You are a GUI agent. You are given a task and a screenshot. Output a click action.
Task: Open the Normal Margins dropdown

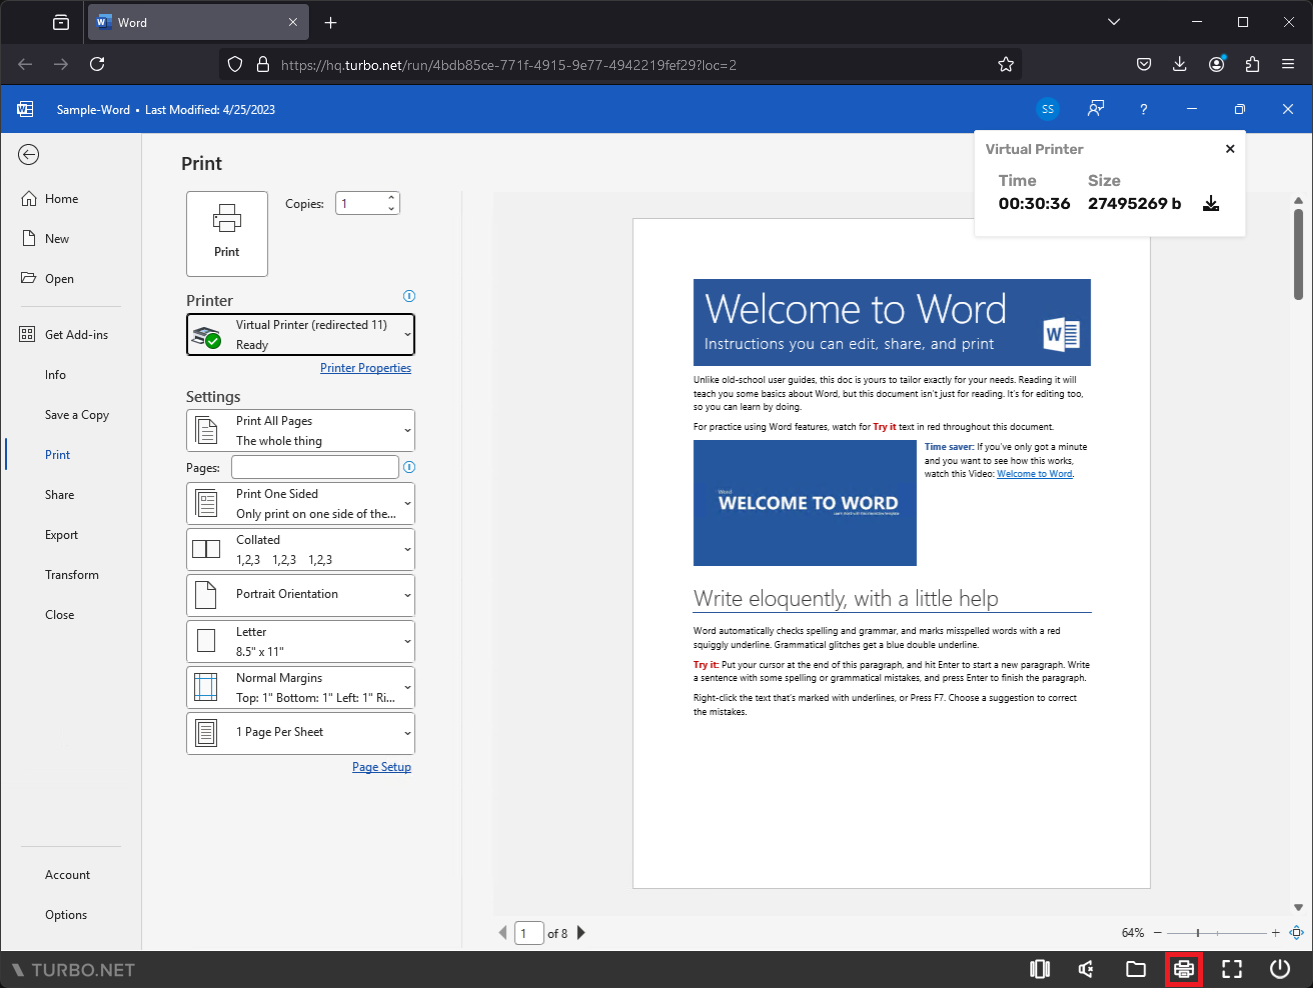[300, 688]
